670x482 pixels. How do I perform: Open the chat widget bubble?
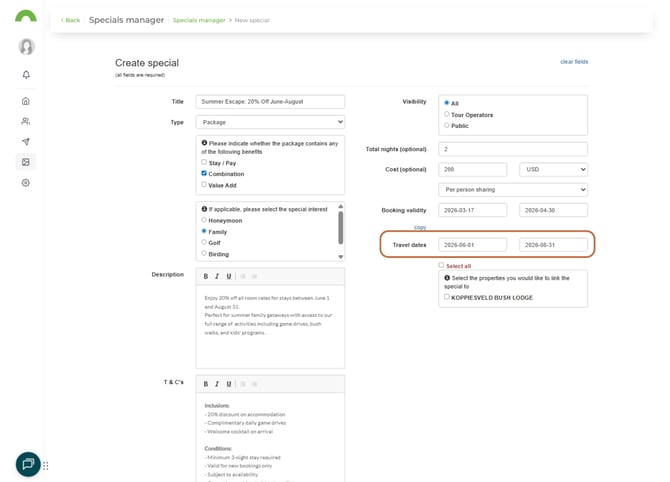28,464
